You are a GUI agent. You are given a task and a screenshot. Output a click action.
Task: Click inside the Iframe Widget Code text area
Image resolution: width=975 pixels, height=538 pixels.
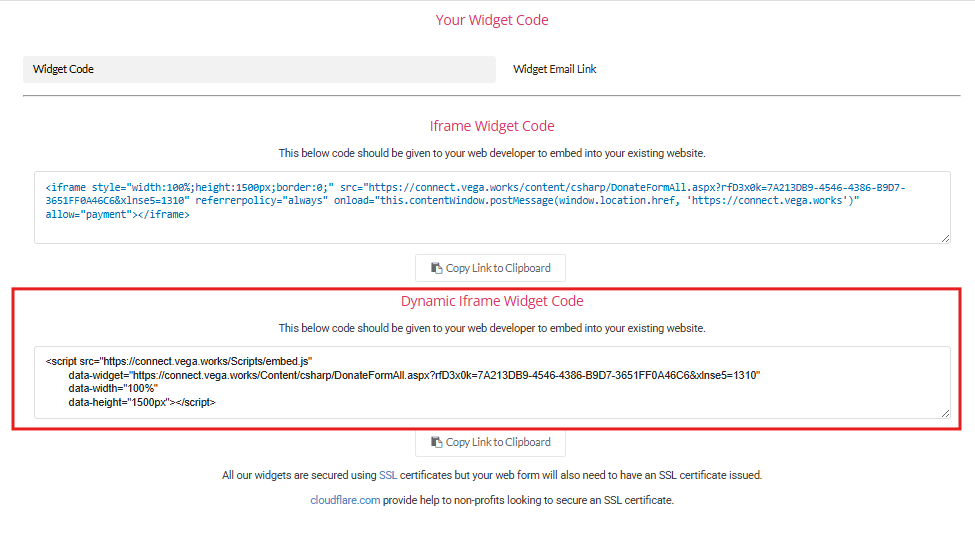pos(492,208)
